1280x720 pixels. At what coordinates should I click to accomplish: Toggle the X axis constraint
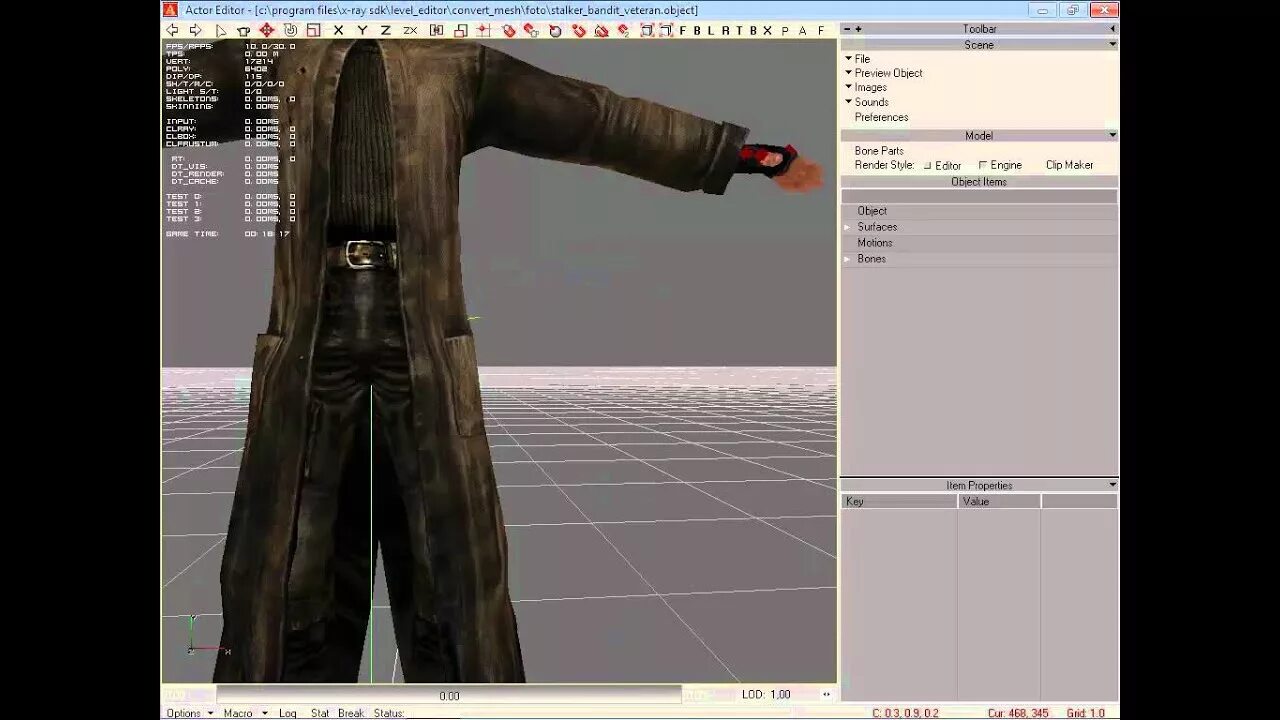click(x=338, y=30)
